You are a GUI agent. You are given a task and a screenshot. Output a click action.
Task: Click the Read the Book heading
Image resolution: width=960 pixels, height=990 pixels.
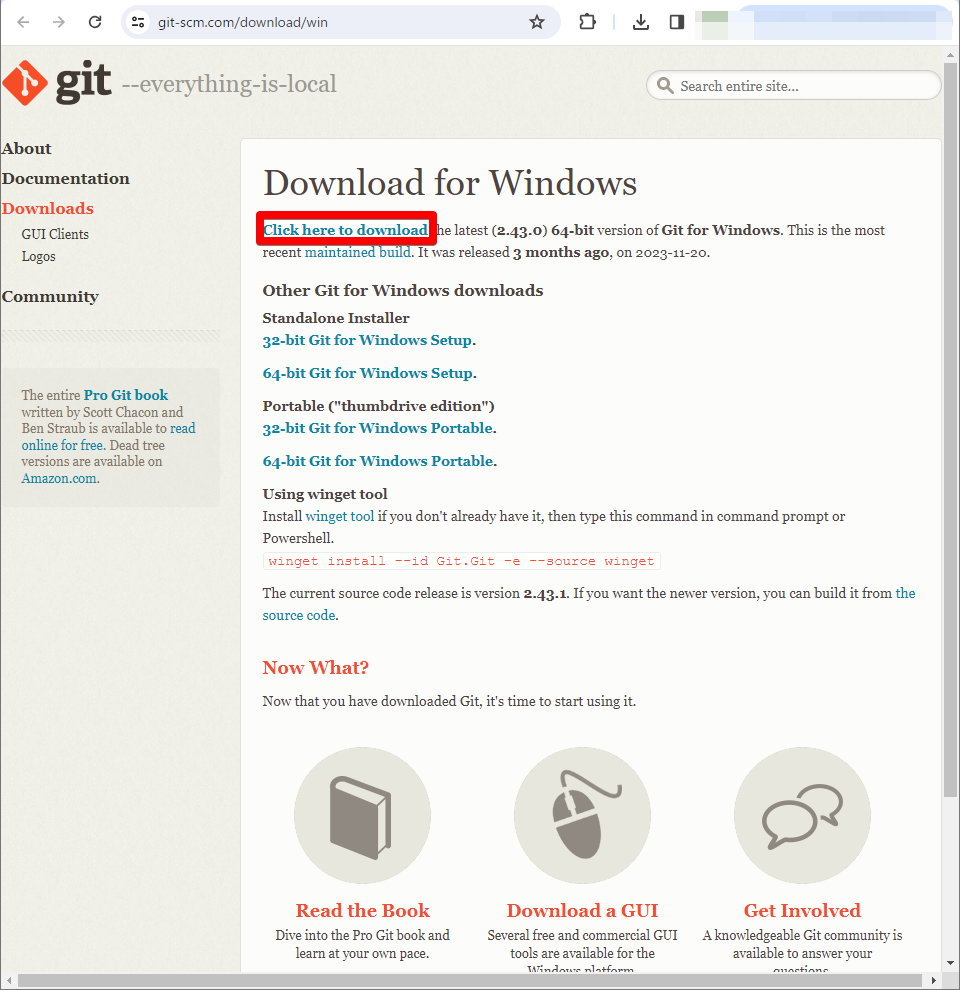click(363, 910)
